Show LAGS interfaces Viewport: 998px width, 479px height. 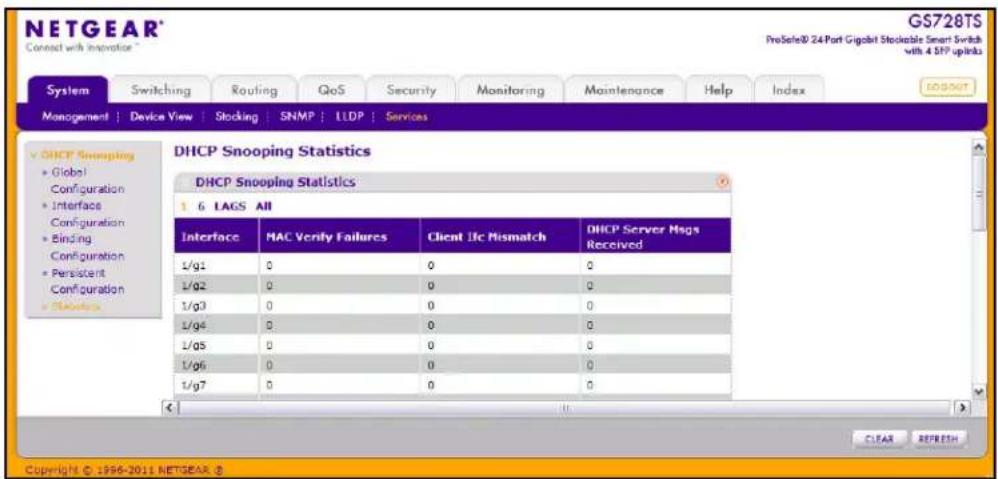coord(229,206)
